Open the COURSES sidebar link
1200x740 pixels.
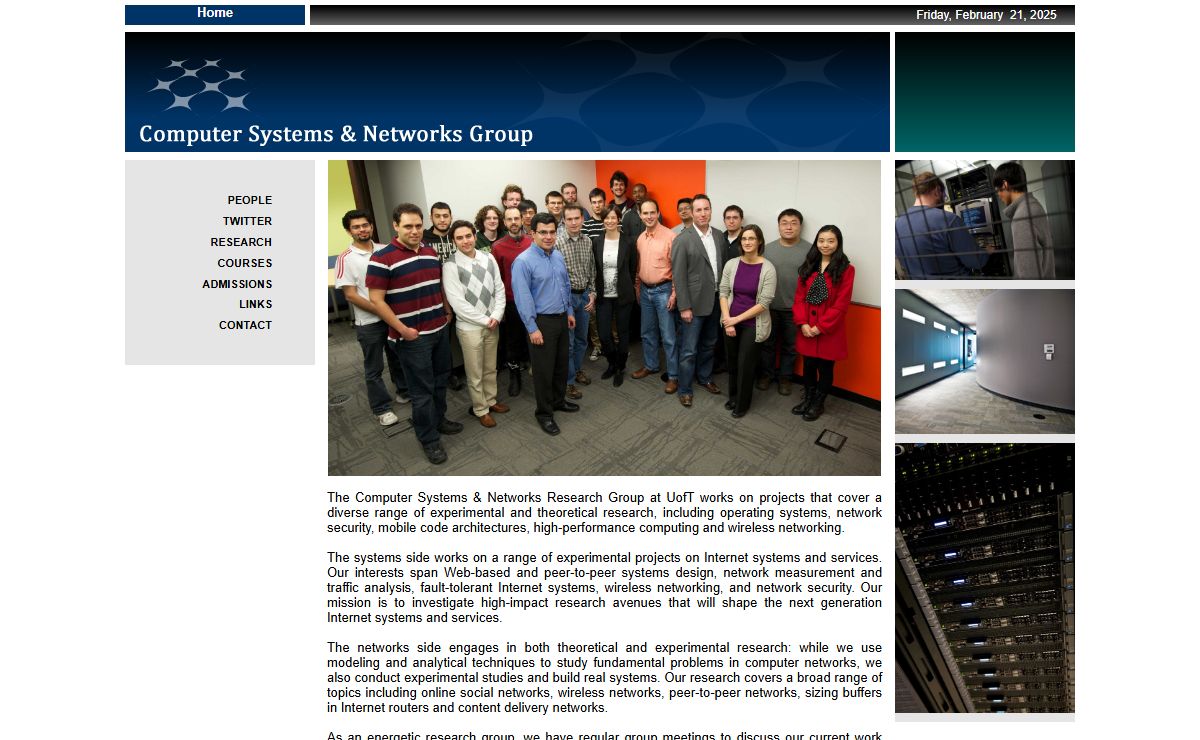244,263
